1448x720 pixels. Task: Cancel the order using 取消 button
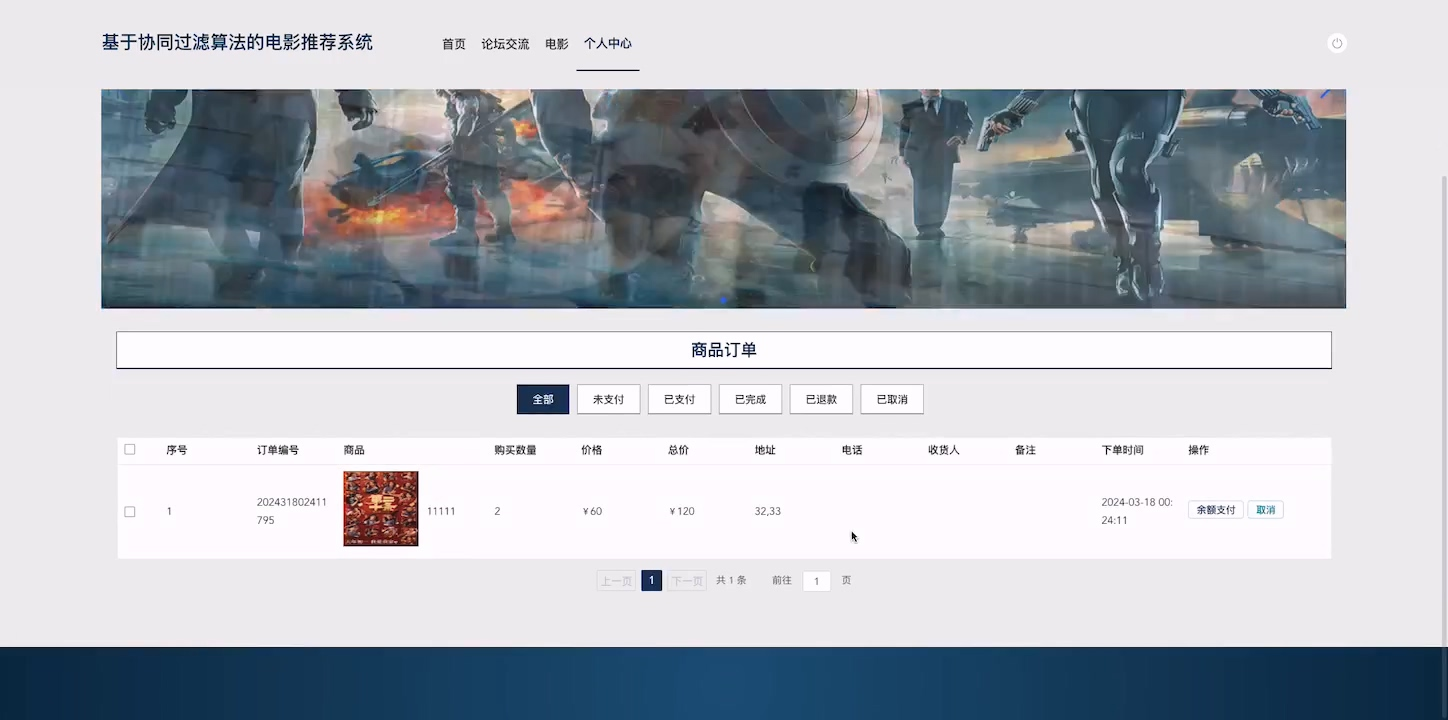coord(1266,510)
